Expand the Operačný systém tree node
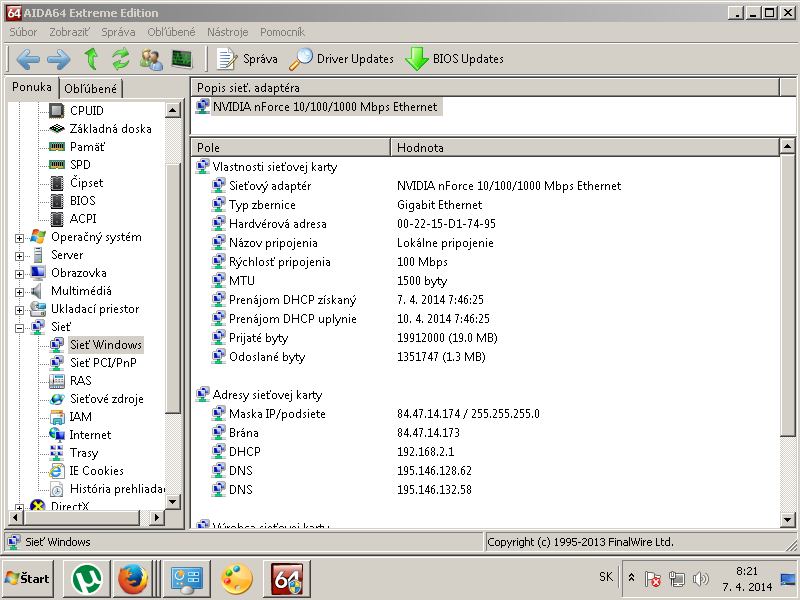This screenshot has height=600, width=800. tap(19, 238)
